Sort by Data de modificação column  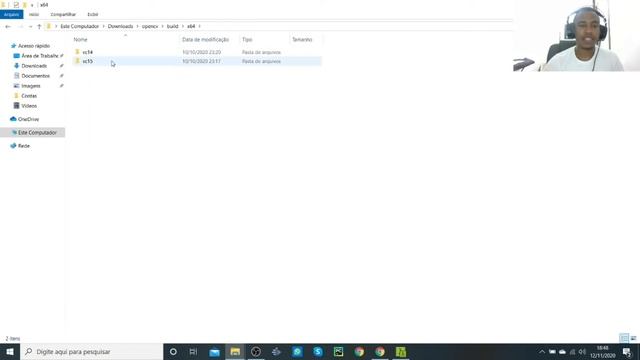coord(206,40)
